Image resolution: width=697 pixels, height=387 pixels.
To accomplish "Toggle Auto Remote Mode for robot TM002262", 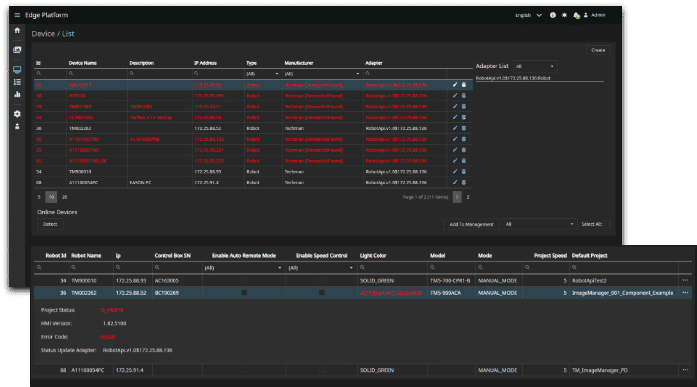I will [244, 293].
